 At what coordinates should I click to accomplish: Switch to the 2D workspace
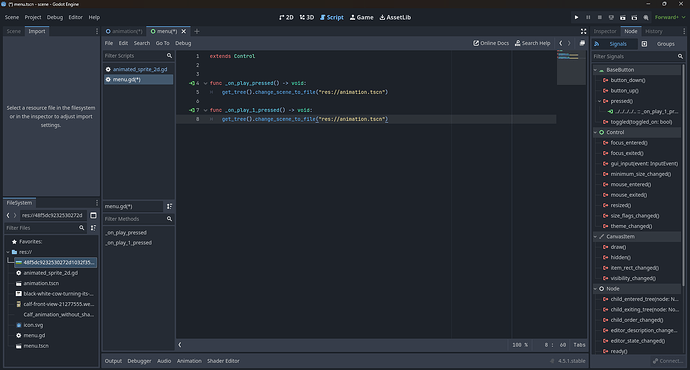pyautogui.click(x=286, y=17)
